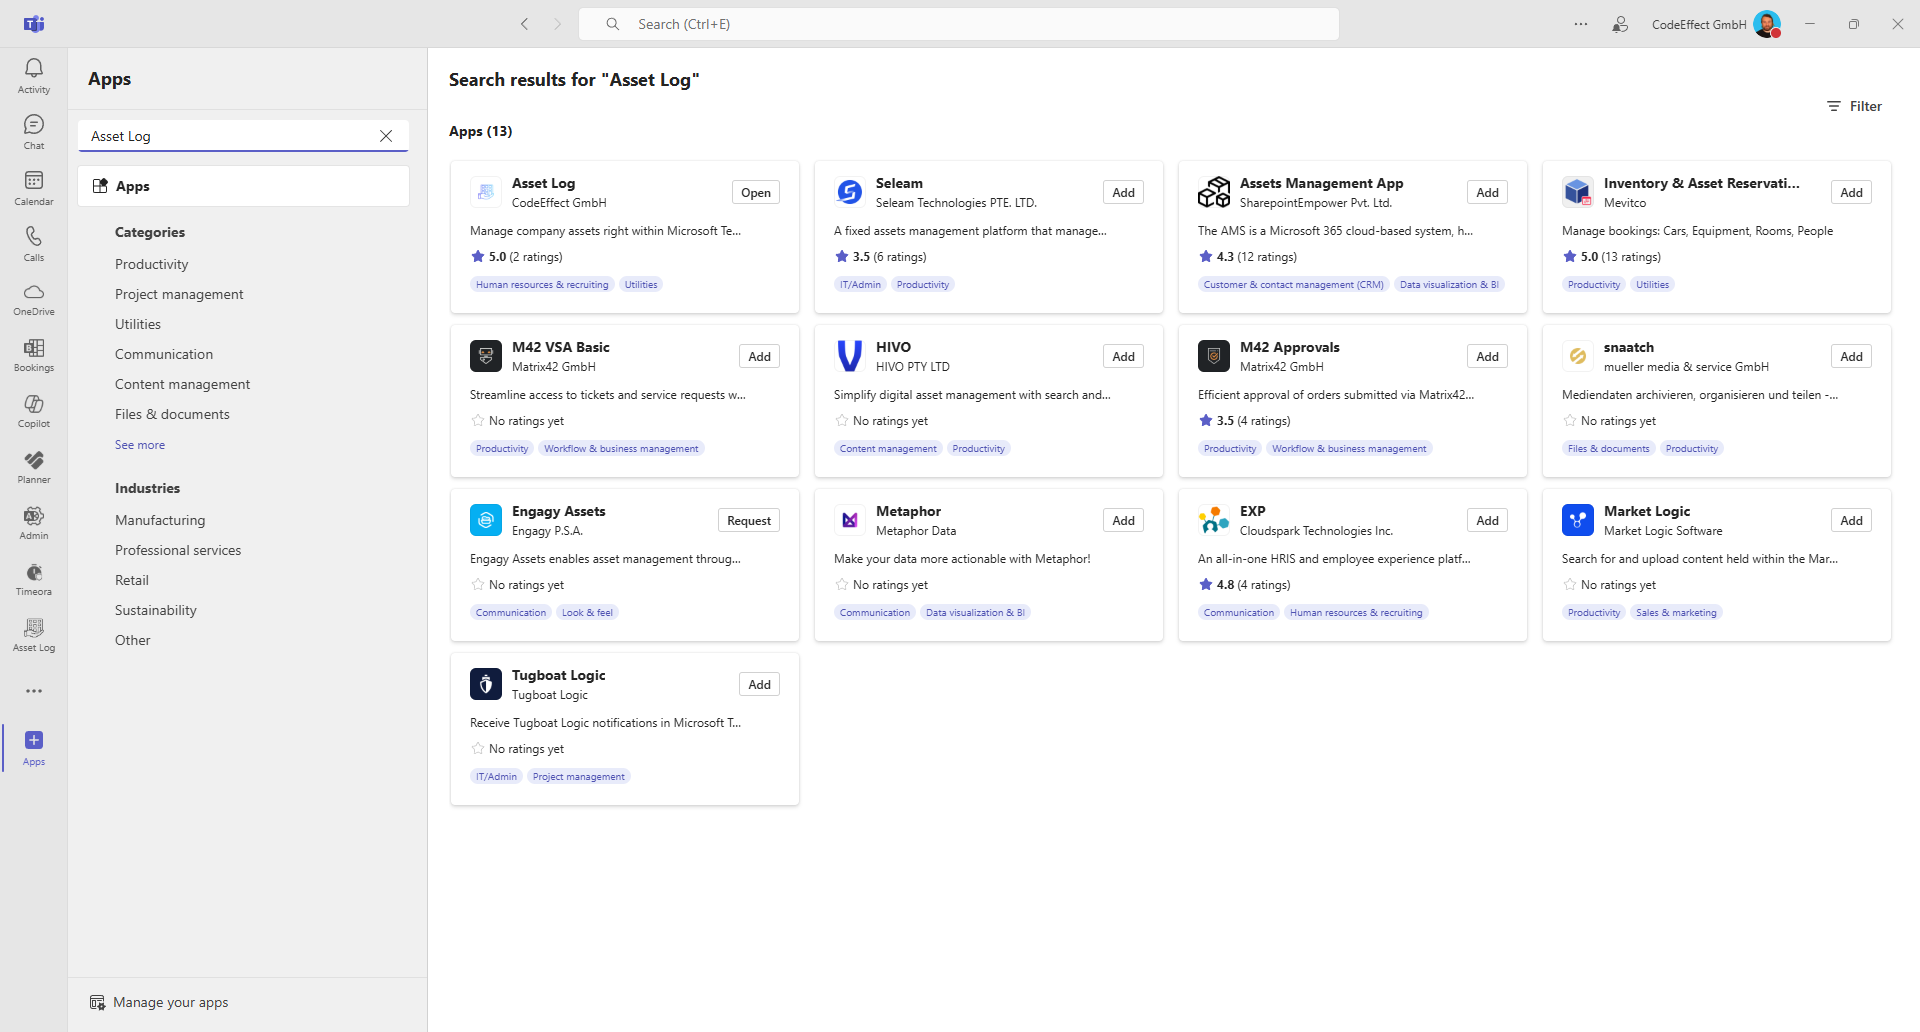1920x1032 pixels.
Task: Open Timeora in the sidebar
Action: pyautogui.click(x=34, y=580)
